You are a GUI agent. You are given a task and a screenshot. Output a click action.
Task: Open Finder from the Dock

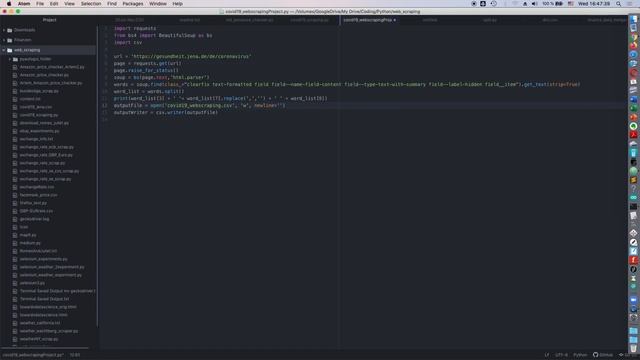point(633,19)
